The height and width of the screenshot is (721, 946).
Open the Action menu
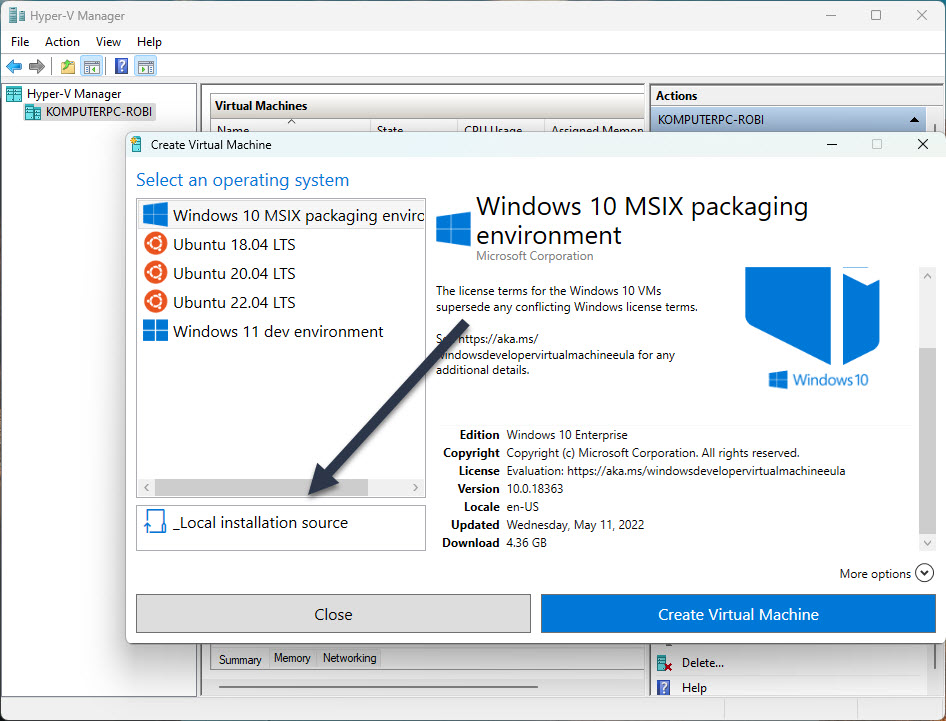62,42
